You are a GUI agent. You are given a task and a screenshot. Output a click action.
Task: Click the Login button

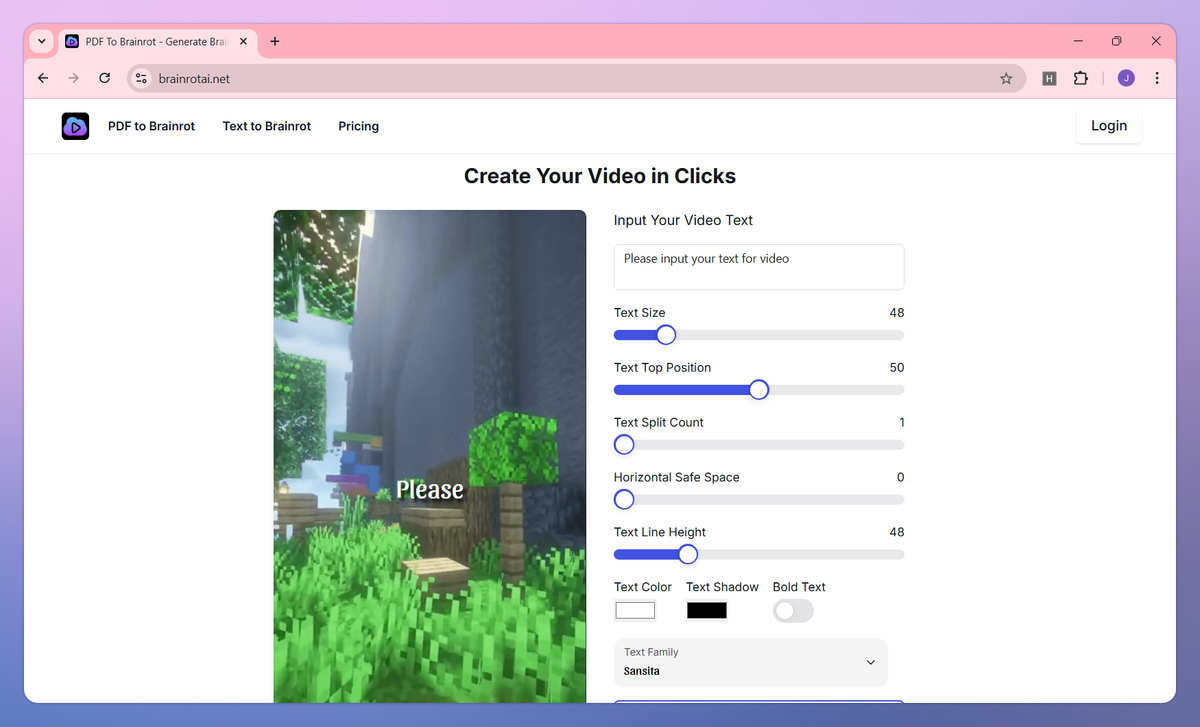pyautogui.click(x=1108, y=126)
